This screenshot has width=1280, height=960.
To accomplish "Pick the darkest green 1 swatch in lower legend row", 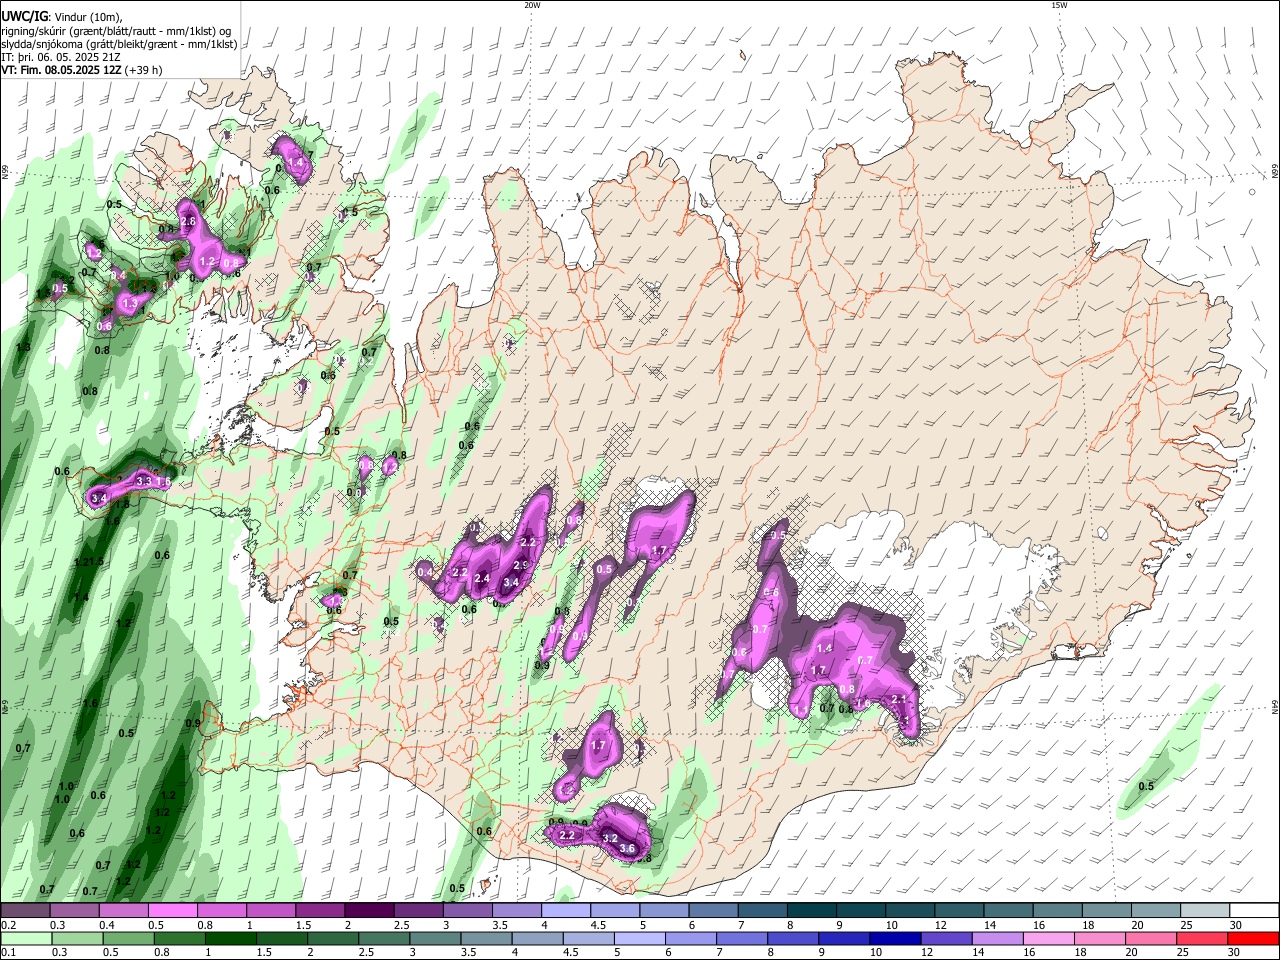I will pos(230,939).
